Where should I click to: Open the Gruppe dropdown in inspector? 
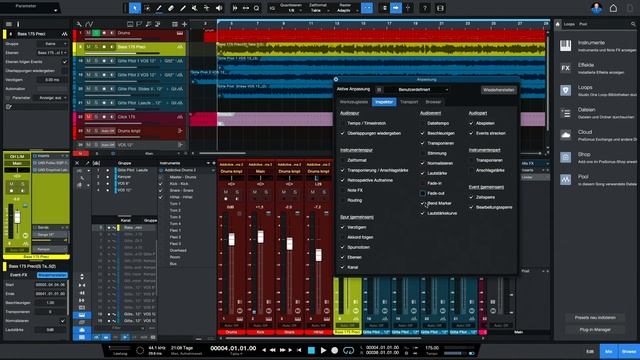click(52, 44)
